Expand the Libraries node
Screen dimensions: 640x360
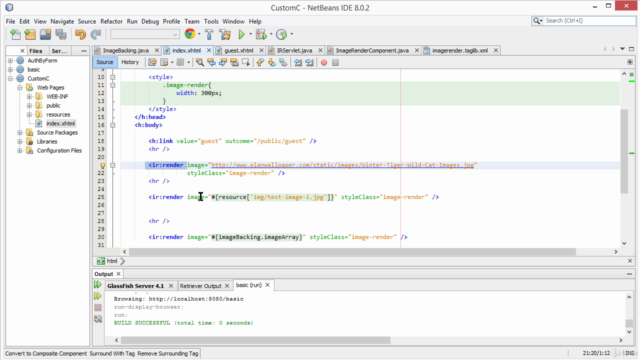20,142
